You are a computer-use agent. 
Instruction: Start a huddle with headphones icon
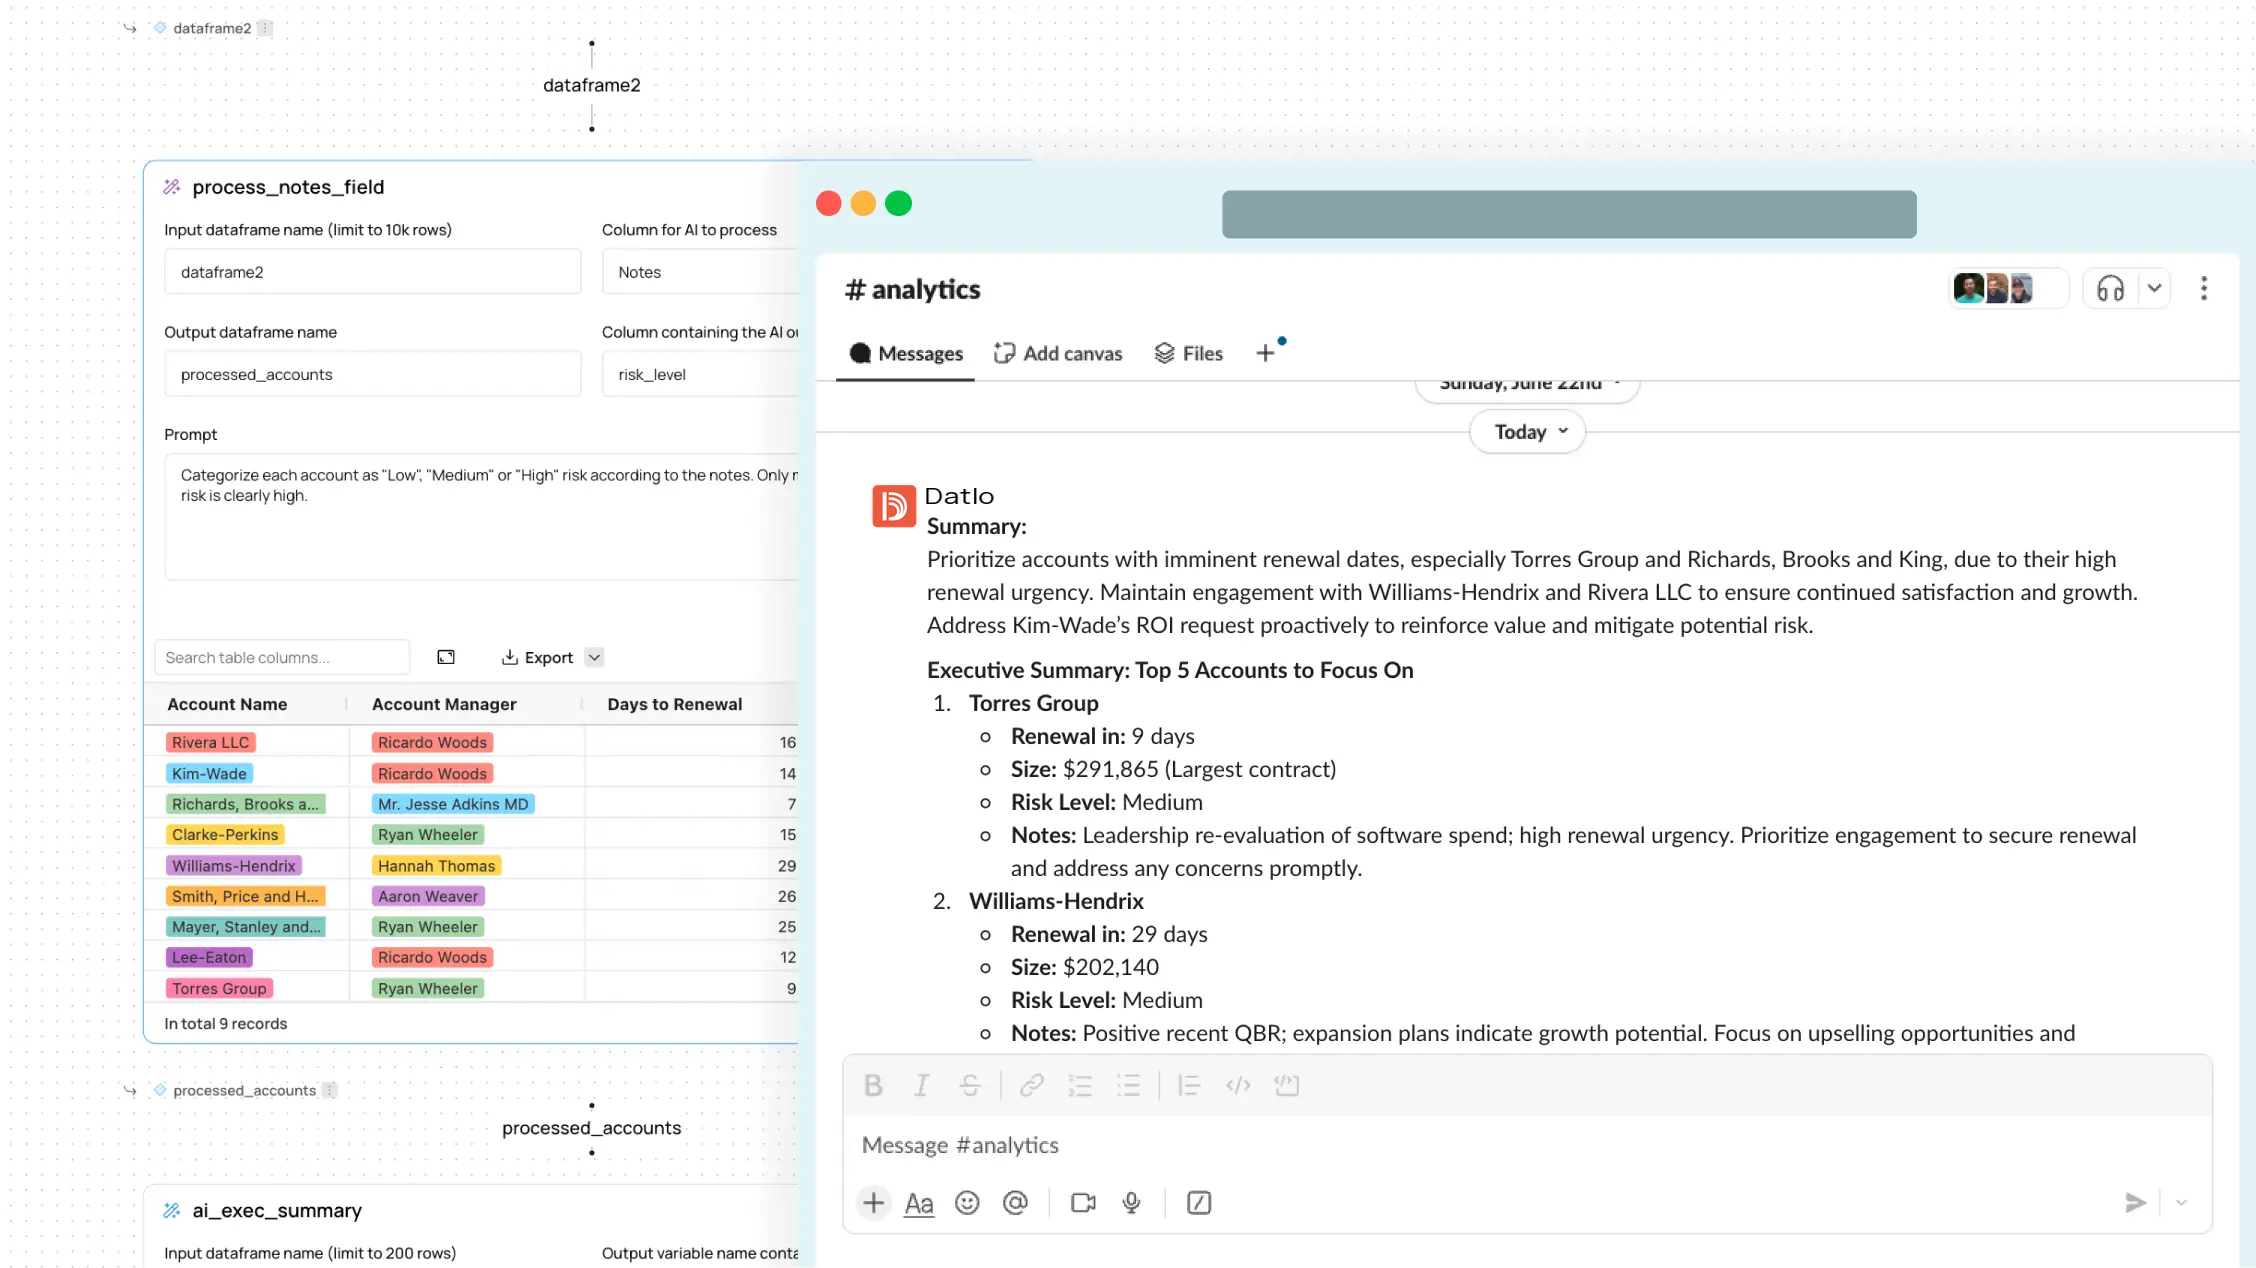tap(2110, 289)
